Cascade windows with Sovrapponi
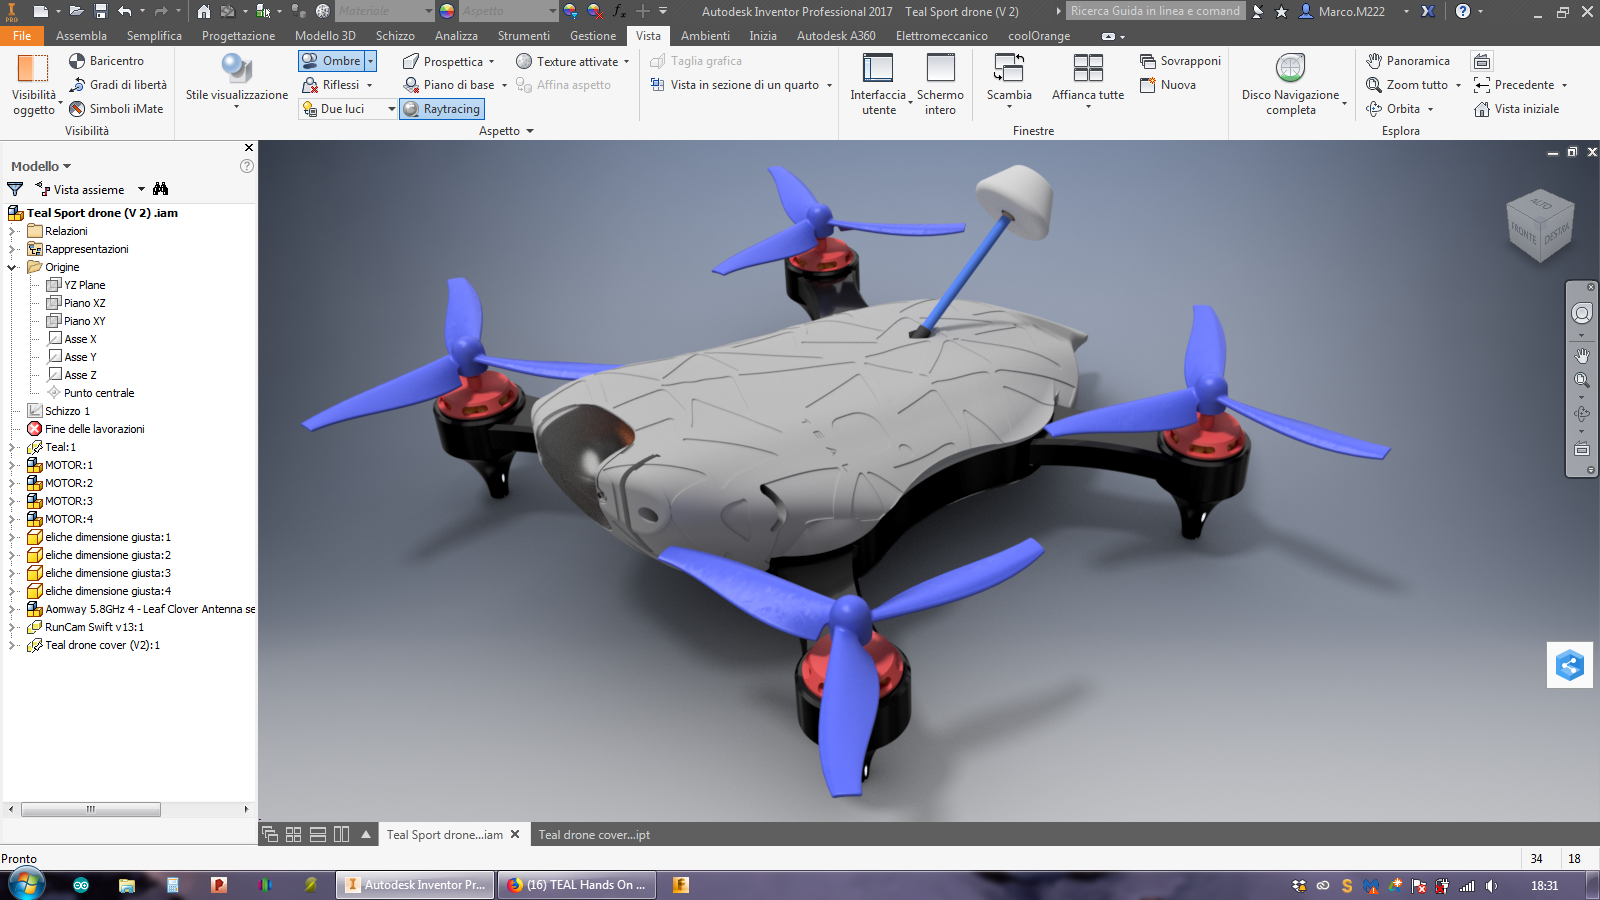 1180,61
